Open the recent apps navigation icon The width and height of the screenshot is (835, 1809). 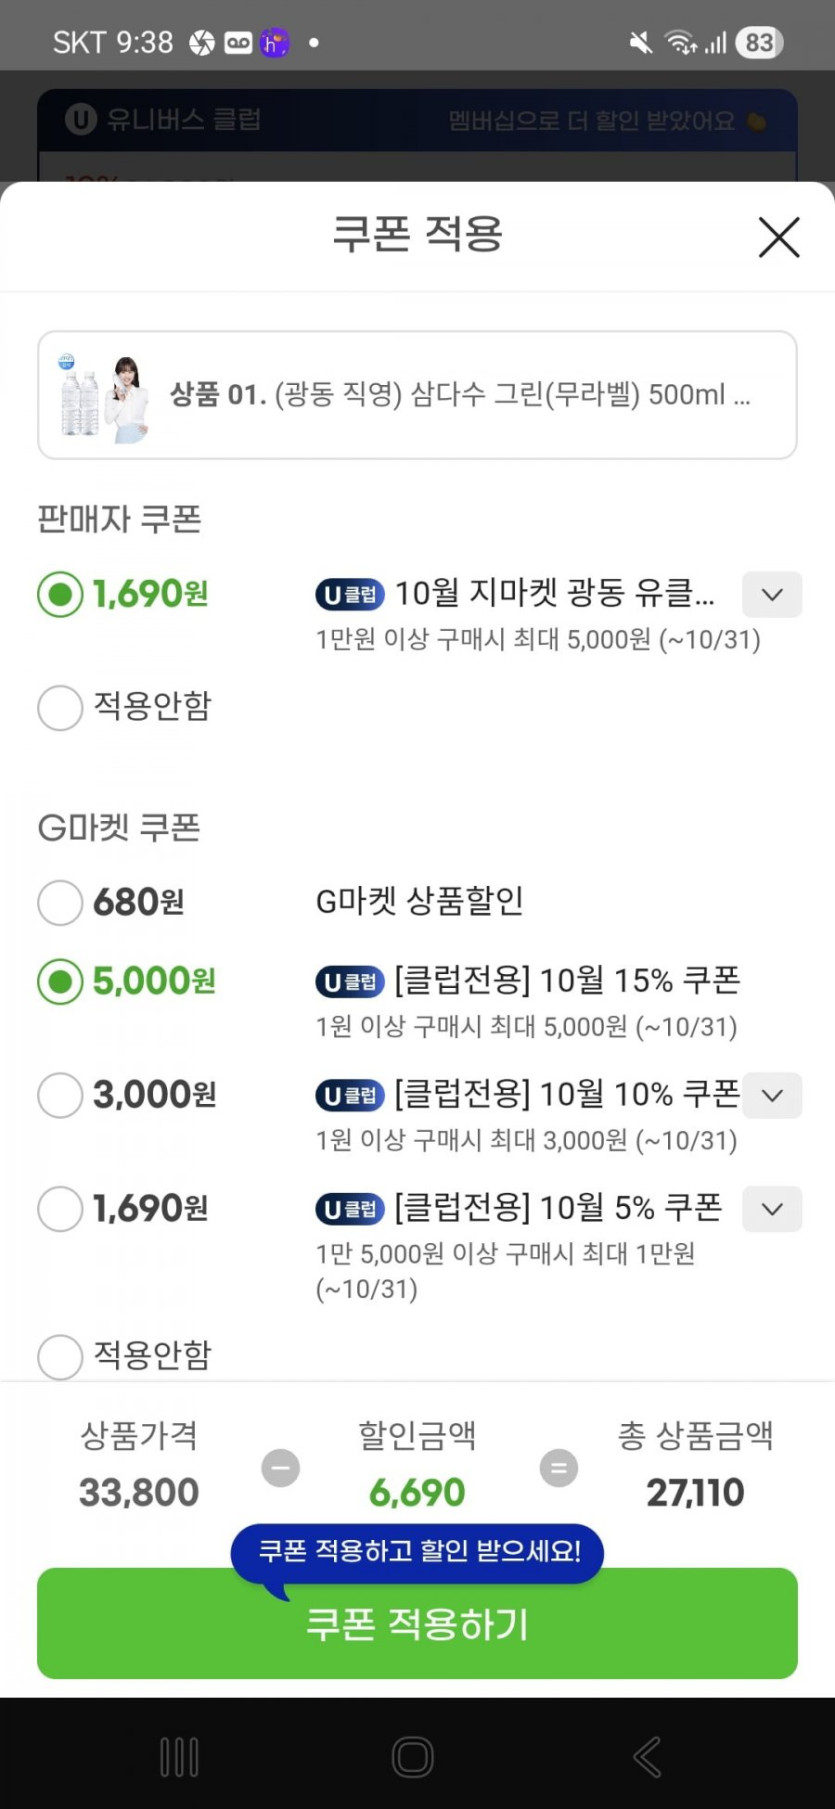[180, 1756]
